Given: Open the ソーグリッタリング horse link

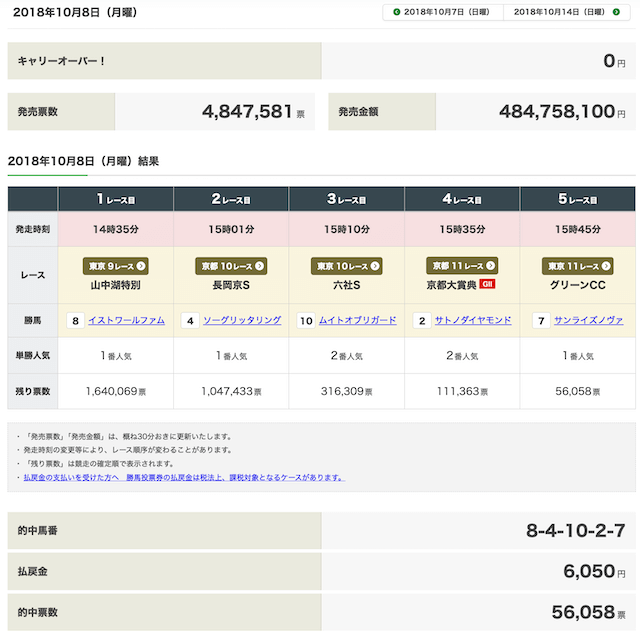Looking at the screenshot, I should (x=242, y=321).
